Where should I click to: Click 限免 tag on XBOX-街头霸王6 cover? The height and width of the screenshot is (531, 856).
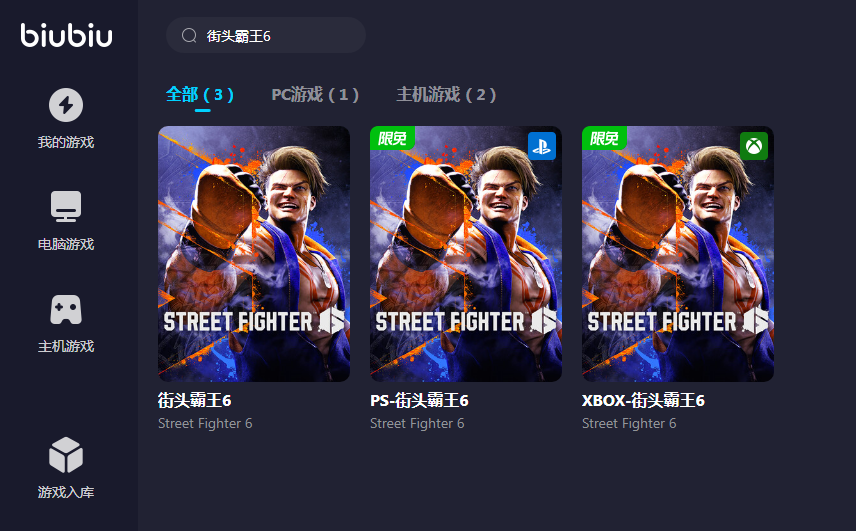click(x=604, y=138)
